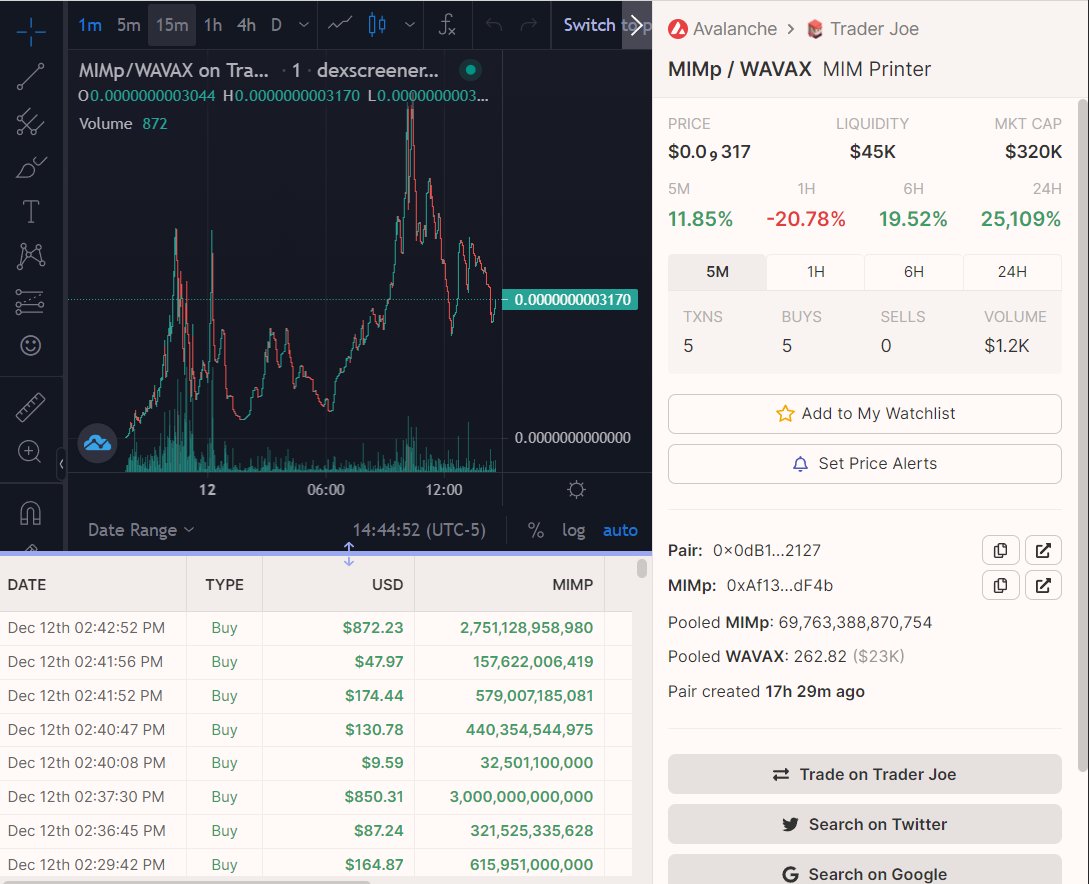This screenshot has width=1089, height=884.
Task: Open chart settings gear icon
Action: (576, 490)
